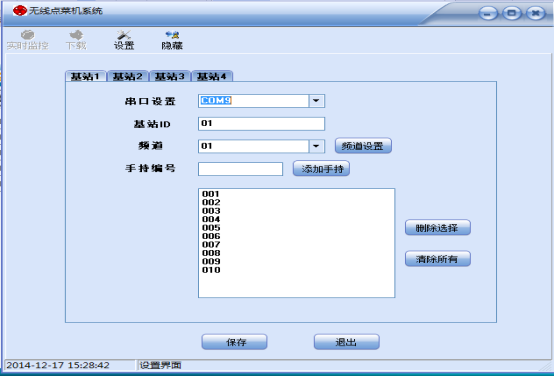554x377 pixels.
Task: Click the 保存 save button
Action: tap(234, 342)
